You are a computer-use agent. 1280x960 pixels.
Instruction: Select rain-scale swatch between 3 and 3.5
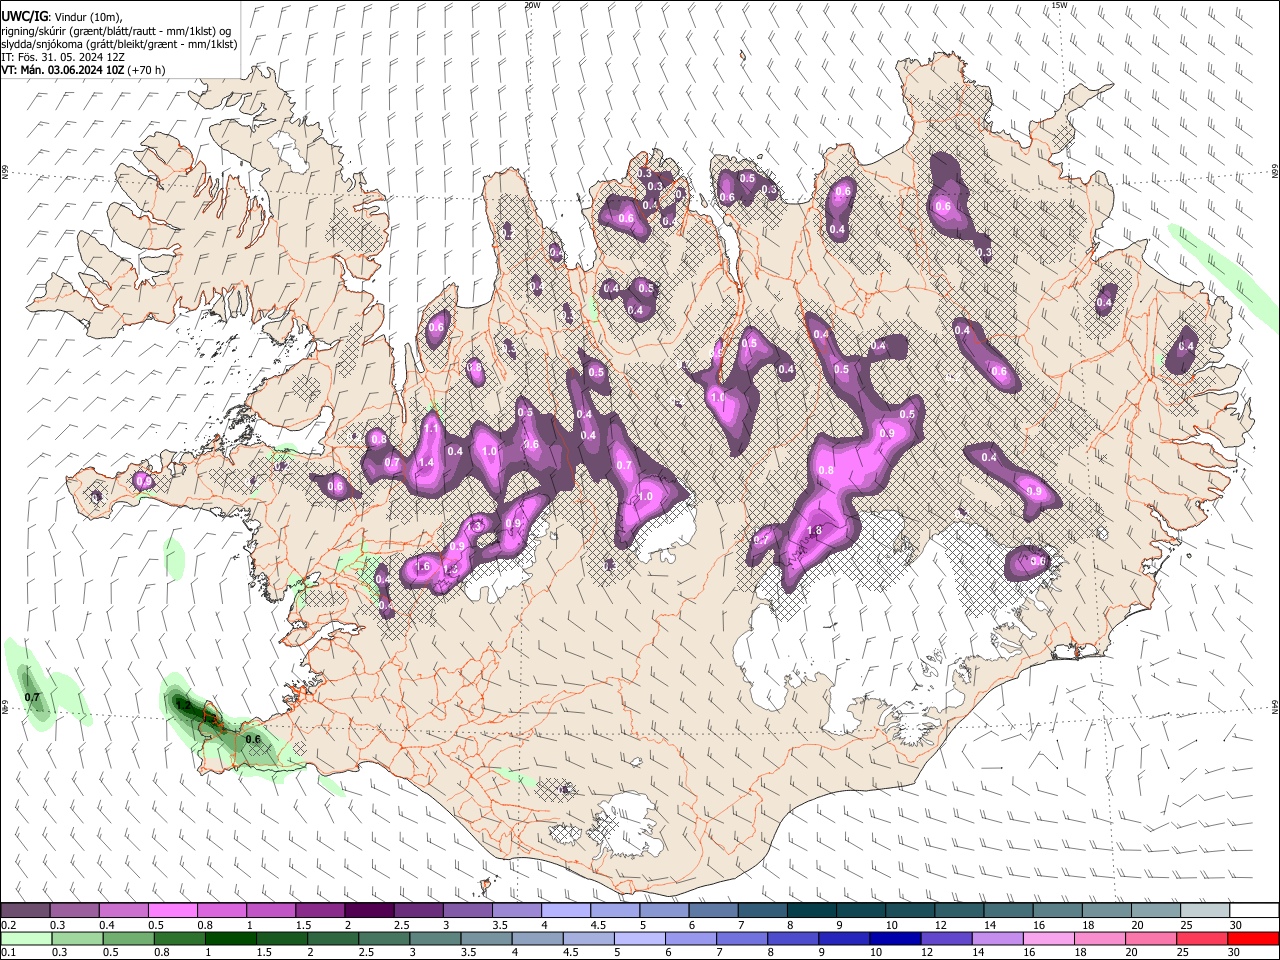(436, 938)
